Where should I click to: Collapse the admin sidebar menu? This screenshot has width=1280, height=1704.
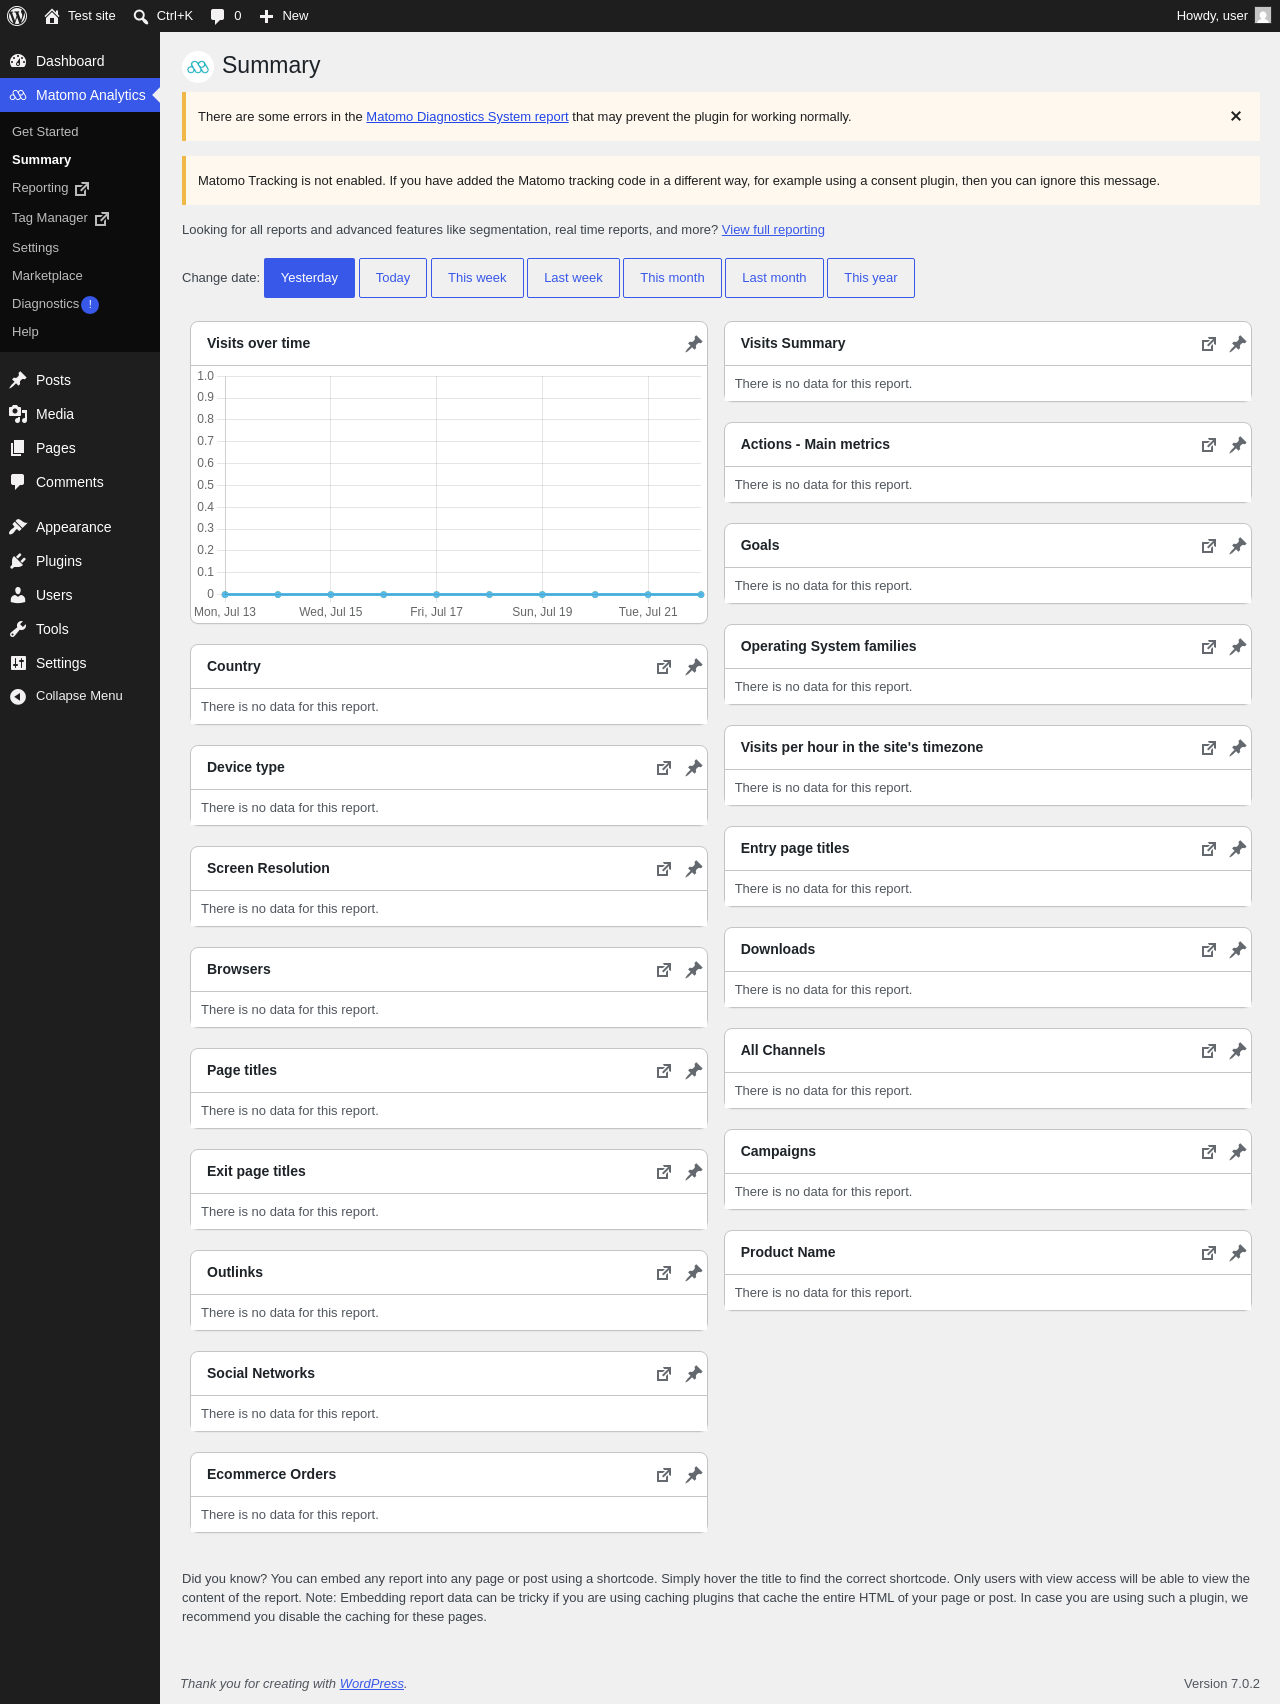pos(80,696)
